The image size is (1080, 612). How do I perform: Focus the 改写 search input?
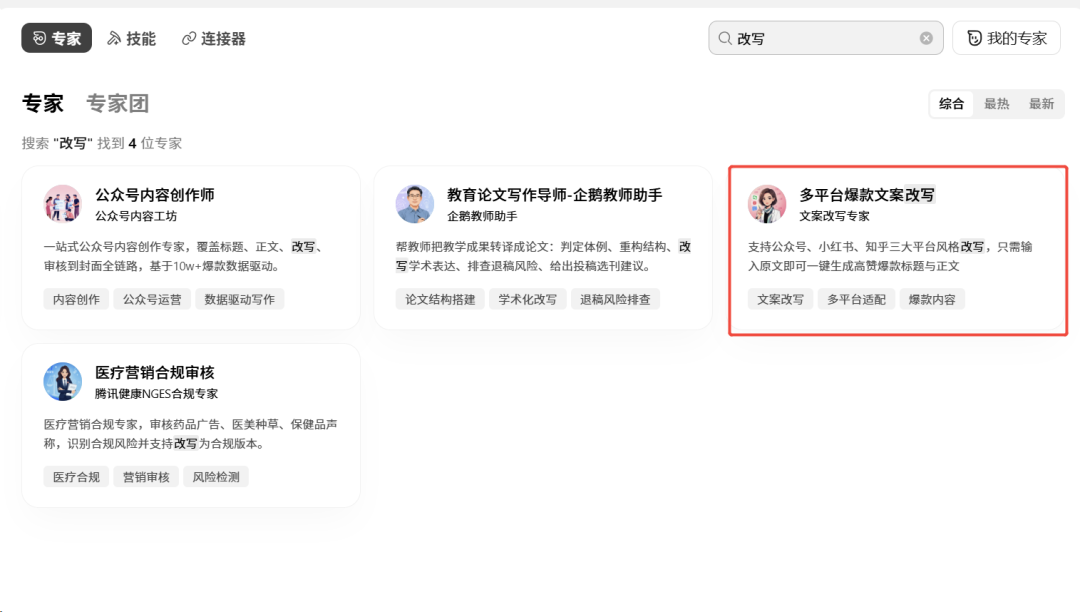tap(825, 39)
